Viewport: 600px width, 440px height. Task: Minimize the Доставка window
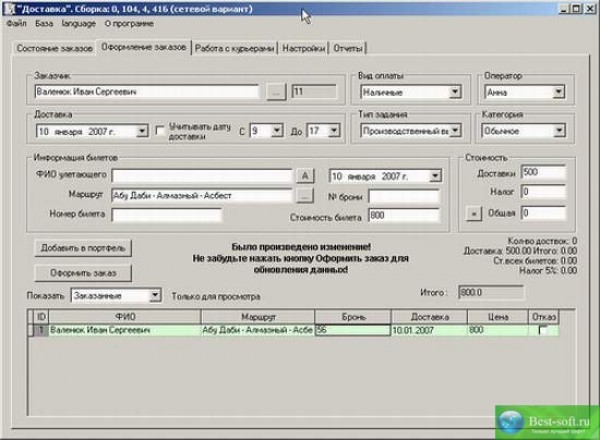563,8
